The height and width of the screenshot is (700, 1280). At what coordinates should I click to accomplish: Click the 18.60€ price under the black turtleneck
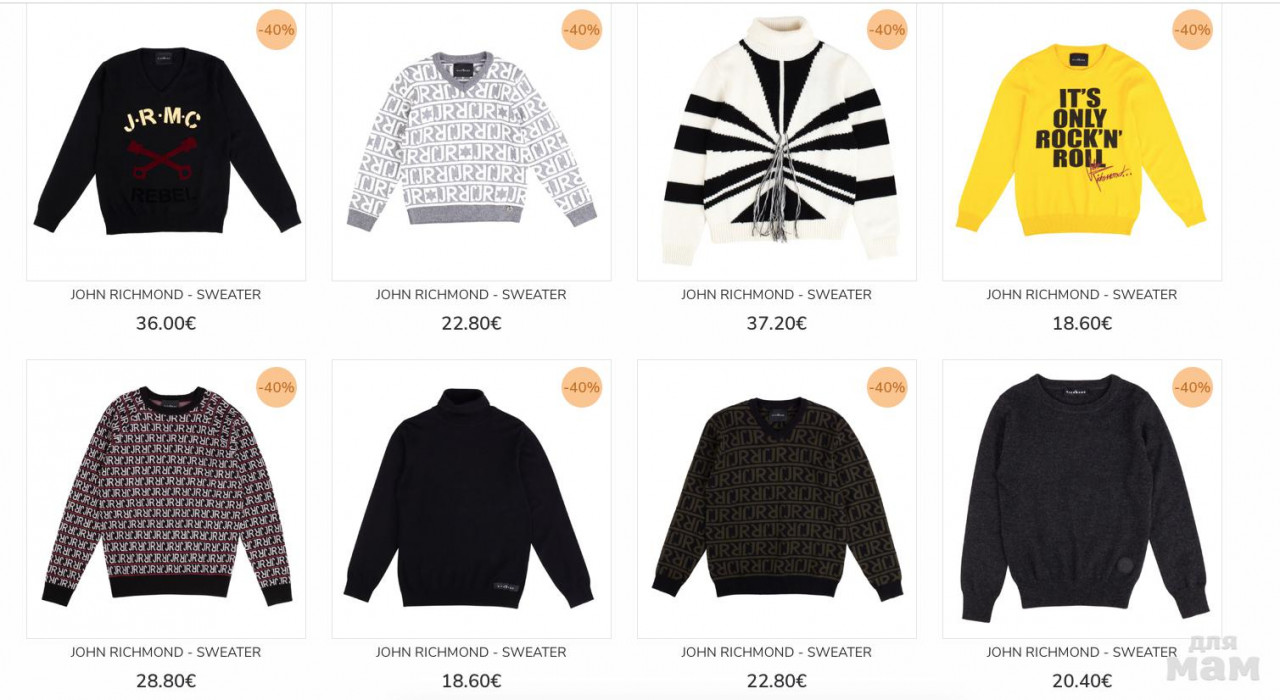click(471, 681)
